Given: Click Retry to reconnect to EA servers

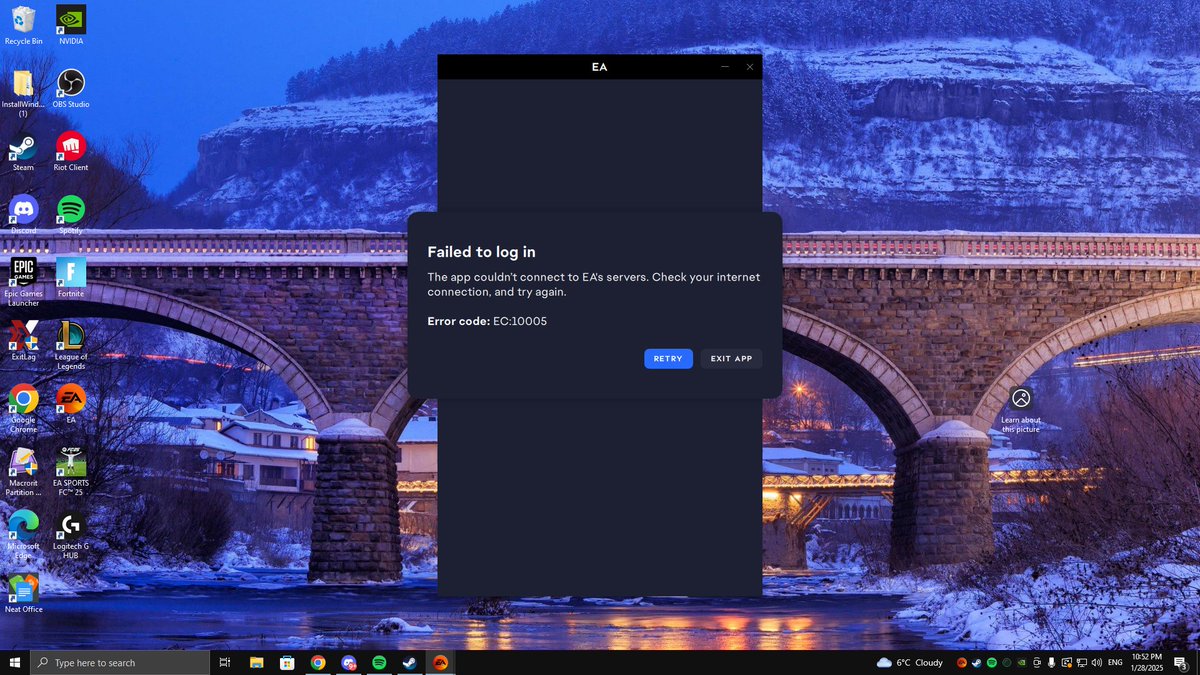Looking at the screenshot, I should [x=668, y=358].
